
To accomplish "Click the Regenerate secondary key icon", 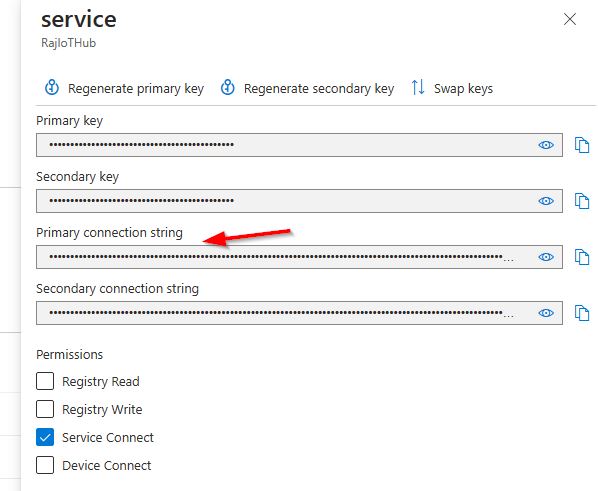I will click(x=228, y=87).
